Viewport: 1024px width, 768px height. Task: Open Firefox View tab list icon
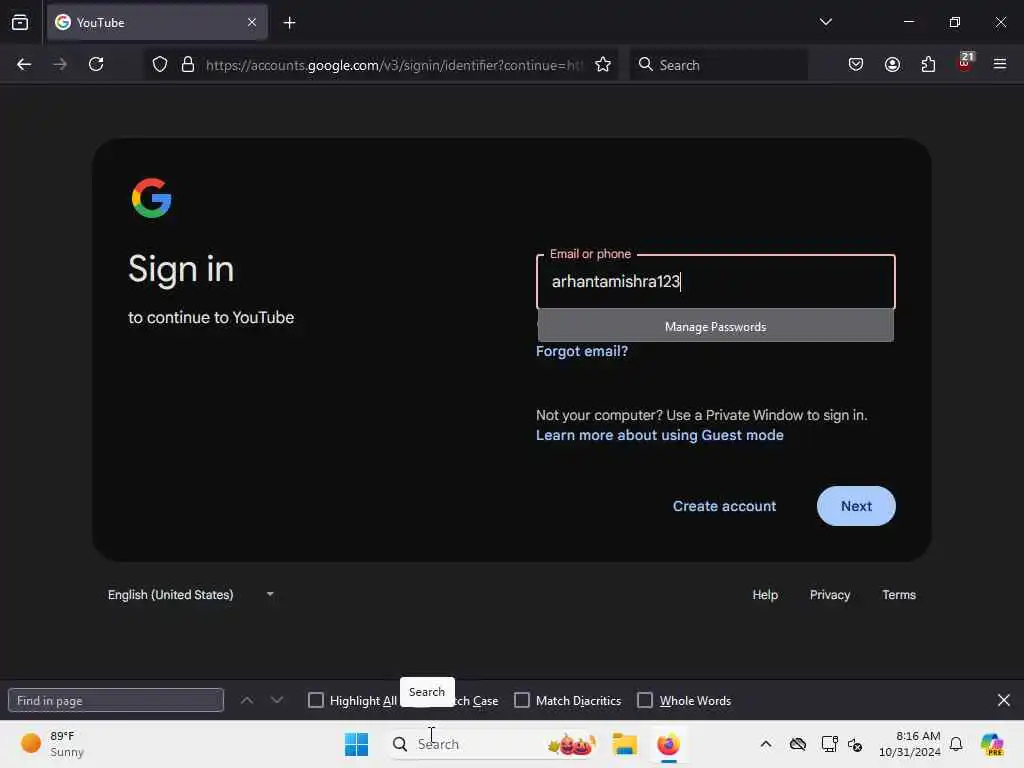(x=20, y=23)
